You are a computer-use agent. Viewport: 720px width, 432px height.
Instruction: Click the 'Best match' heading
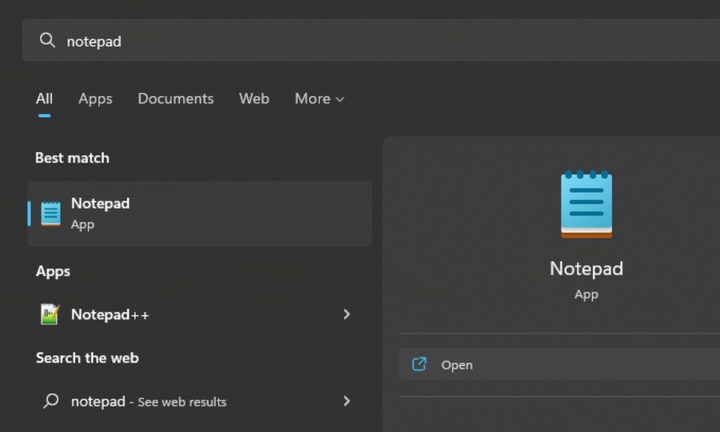tap(72, 158)
